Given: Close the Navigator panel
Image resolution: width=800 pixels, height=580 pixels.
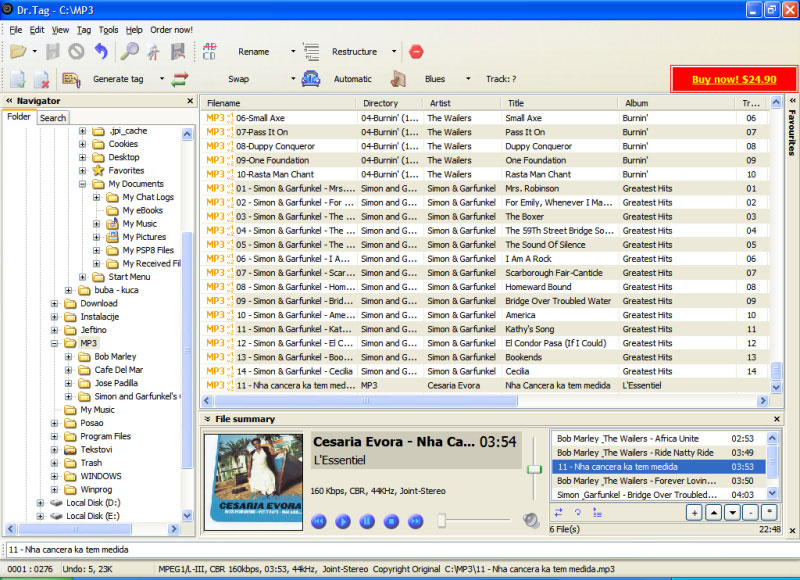Looking at the screenshot, I should point(190,101).
